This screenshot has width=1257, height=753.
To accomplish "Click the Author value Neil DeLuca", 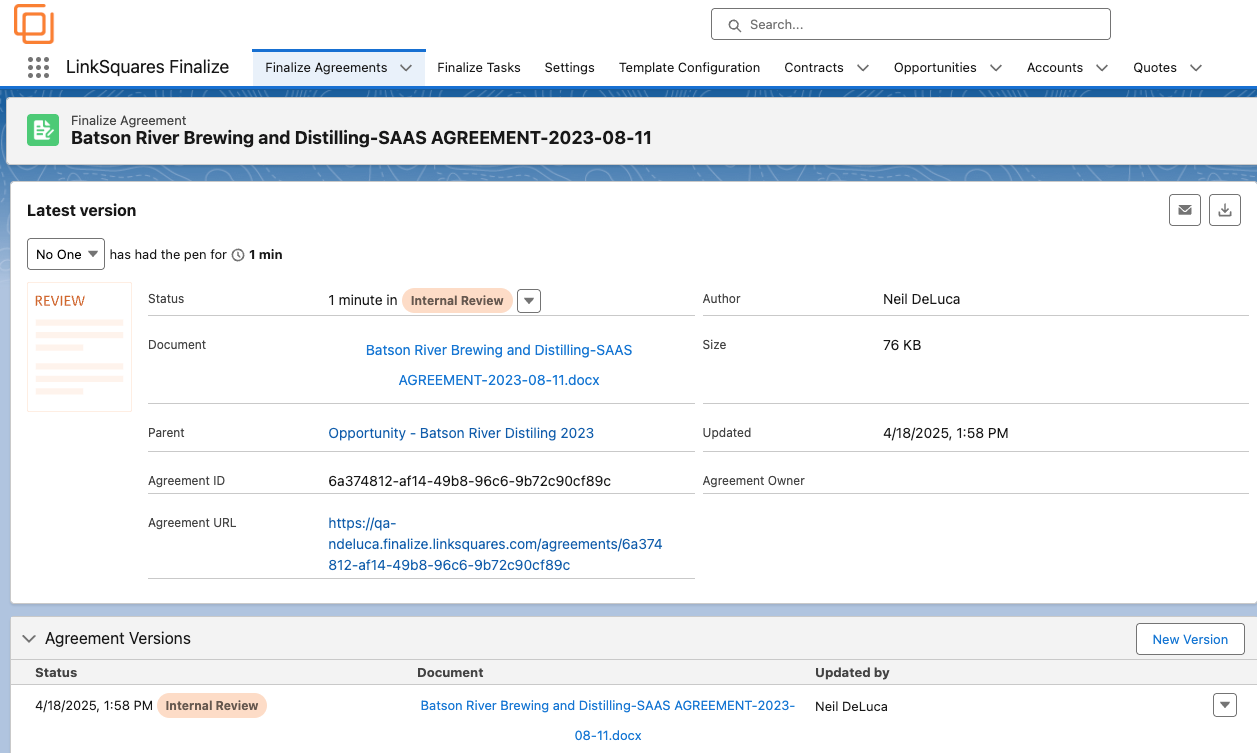I will tap(921, 299).
